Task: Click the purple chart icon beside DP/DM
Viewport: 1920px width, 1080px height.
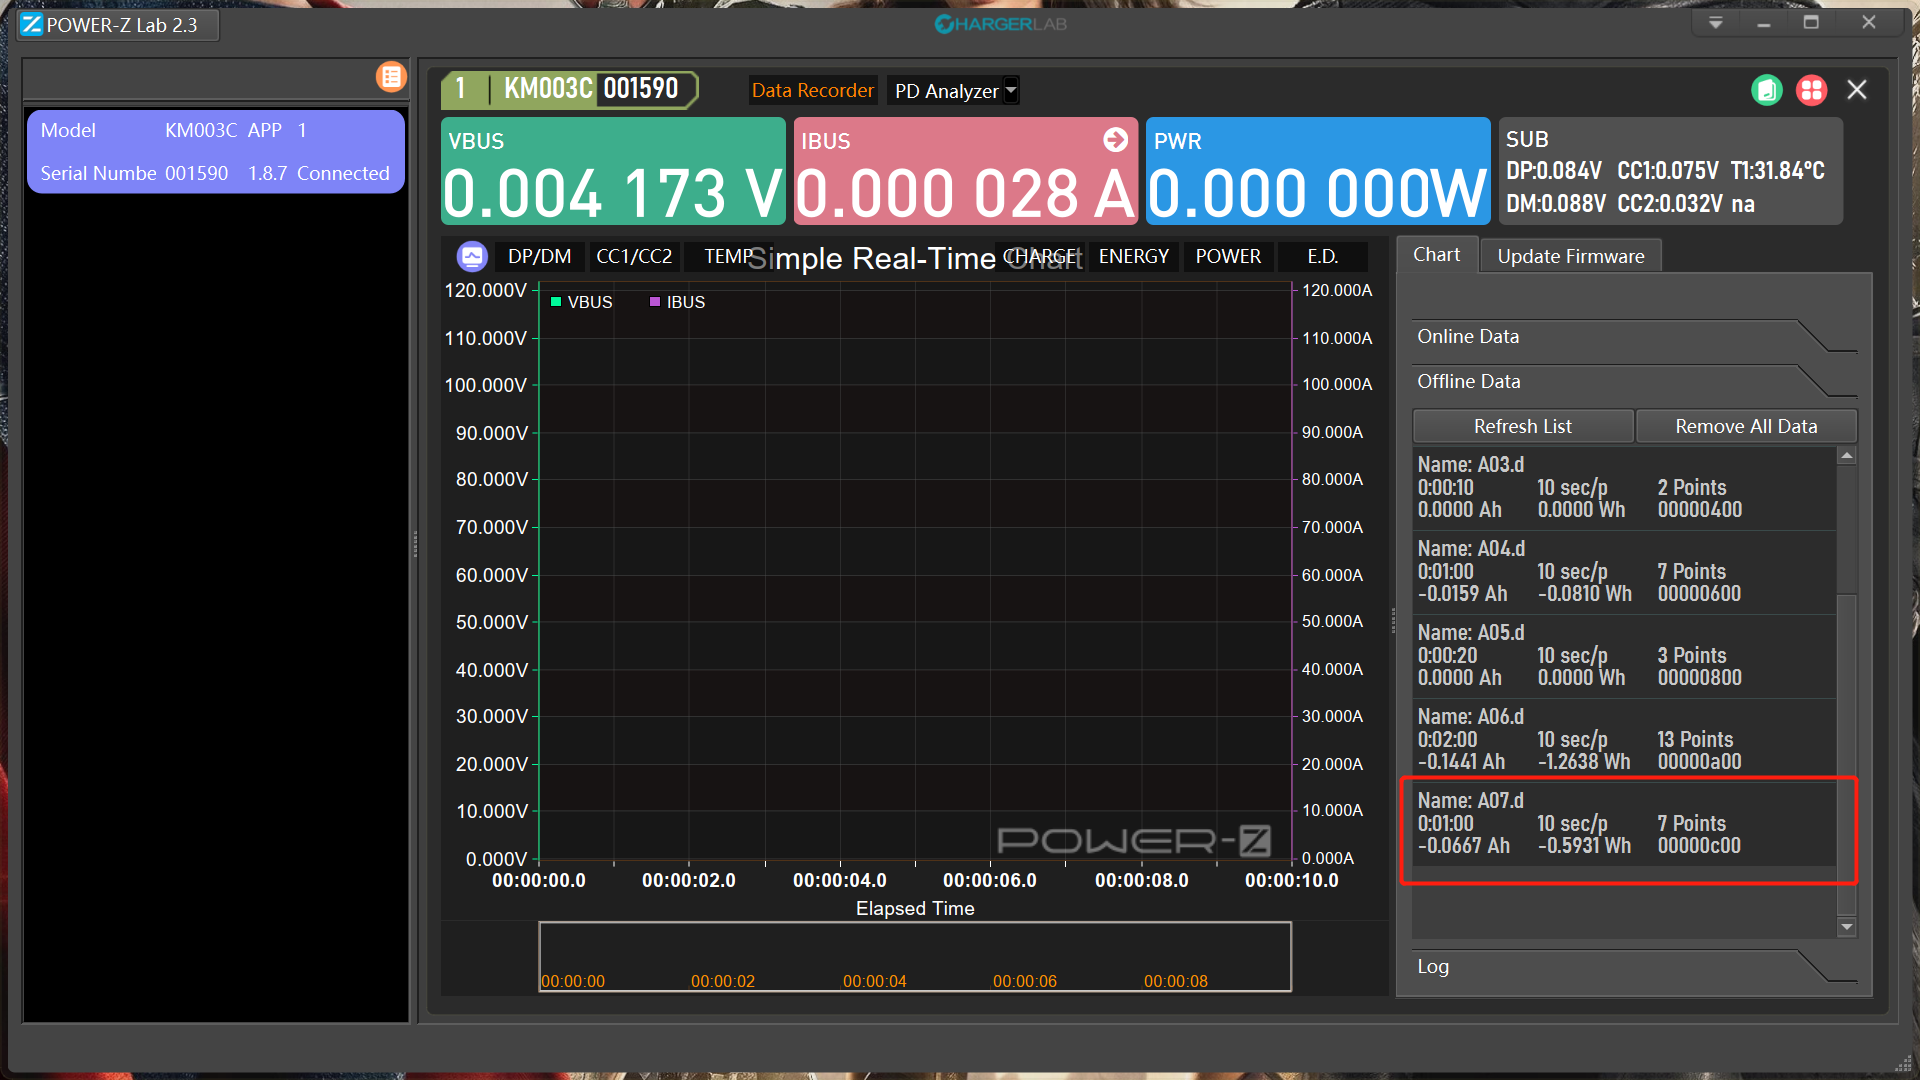Action: point(472,257)
